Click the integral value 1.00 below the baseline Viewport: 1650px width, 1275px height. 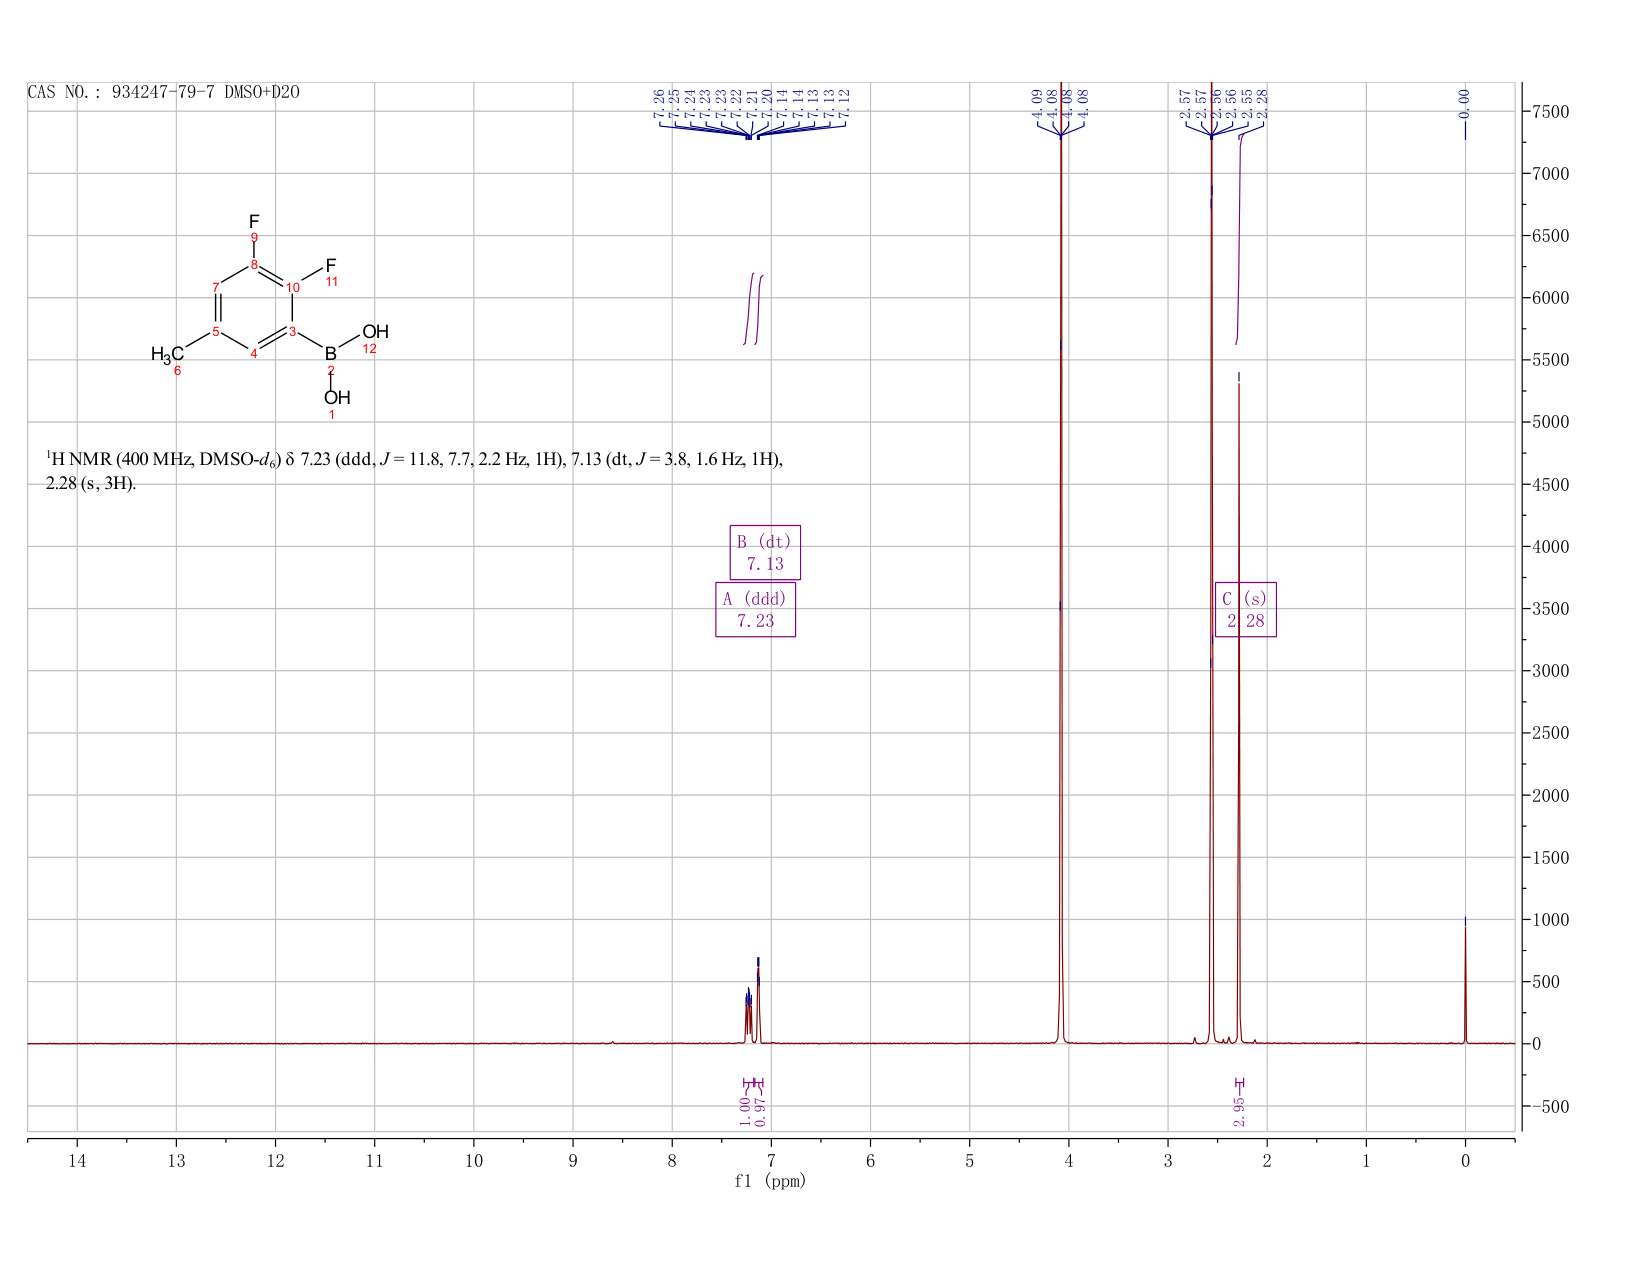tap(745, 1110)
